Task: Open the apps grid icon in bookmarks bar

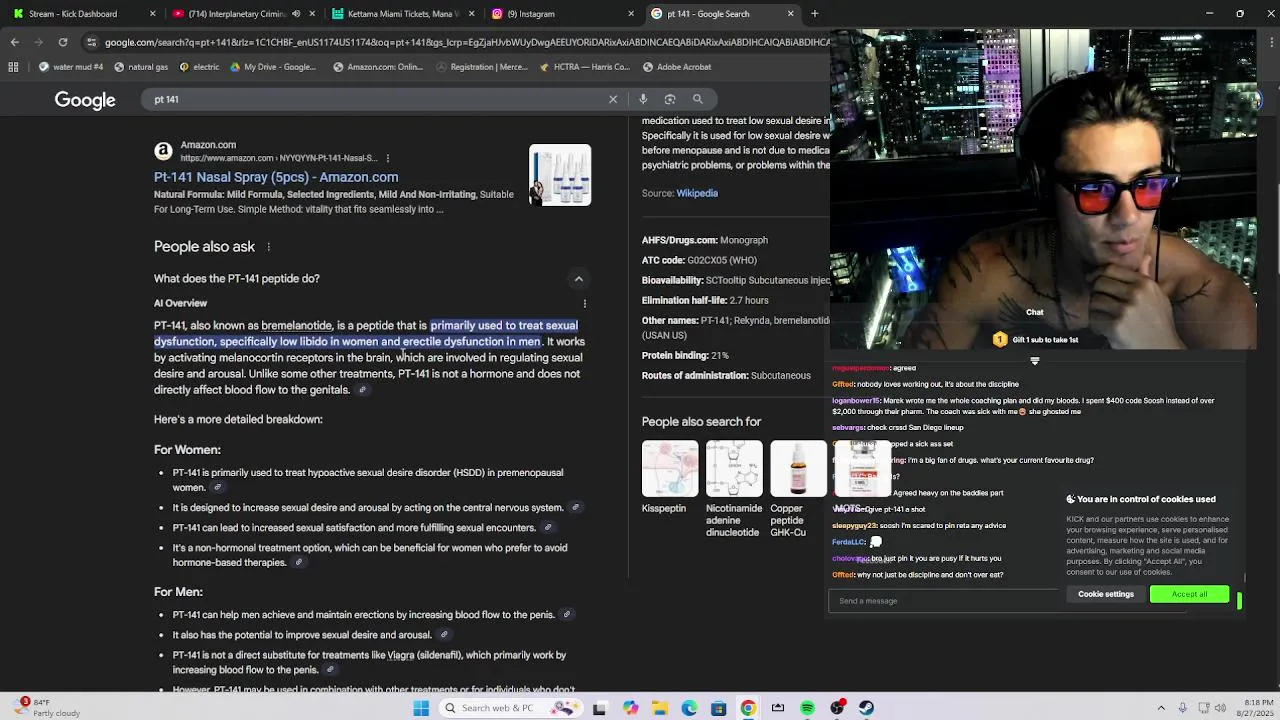Action: (x=13, y=67)
